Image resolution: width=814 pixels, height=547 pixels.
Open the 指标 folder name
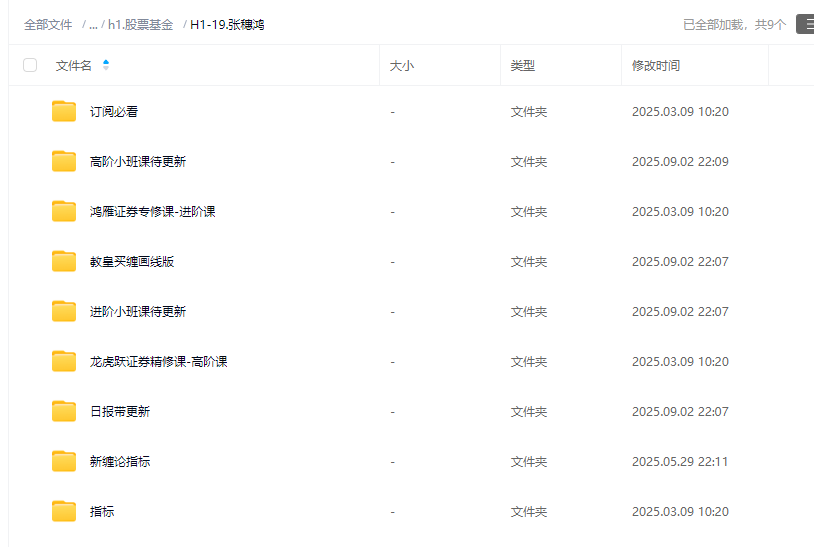[x=102, y=512]
